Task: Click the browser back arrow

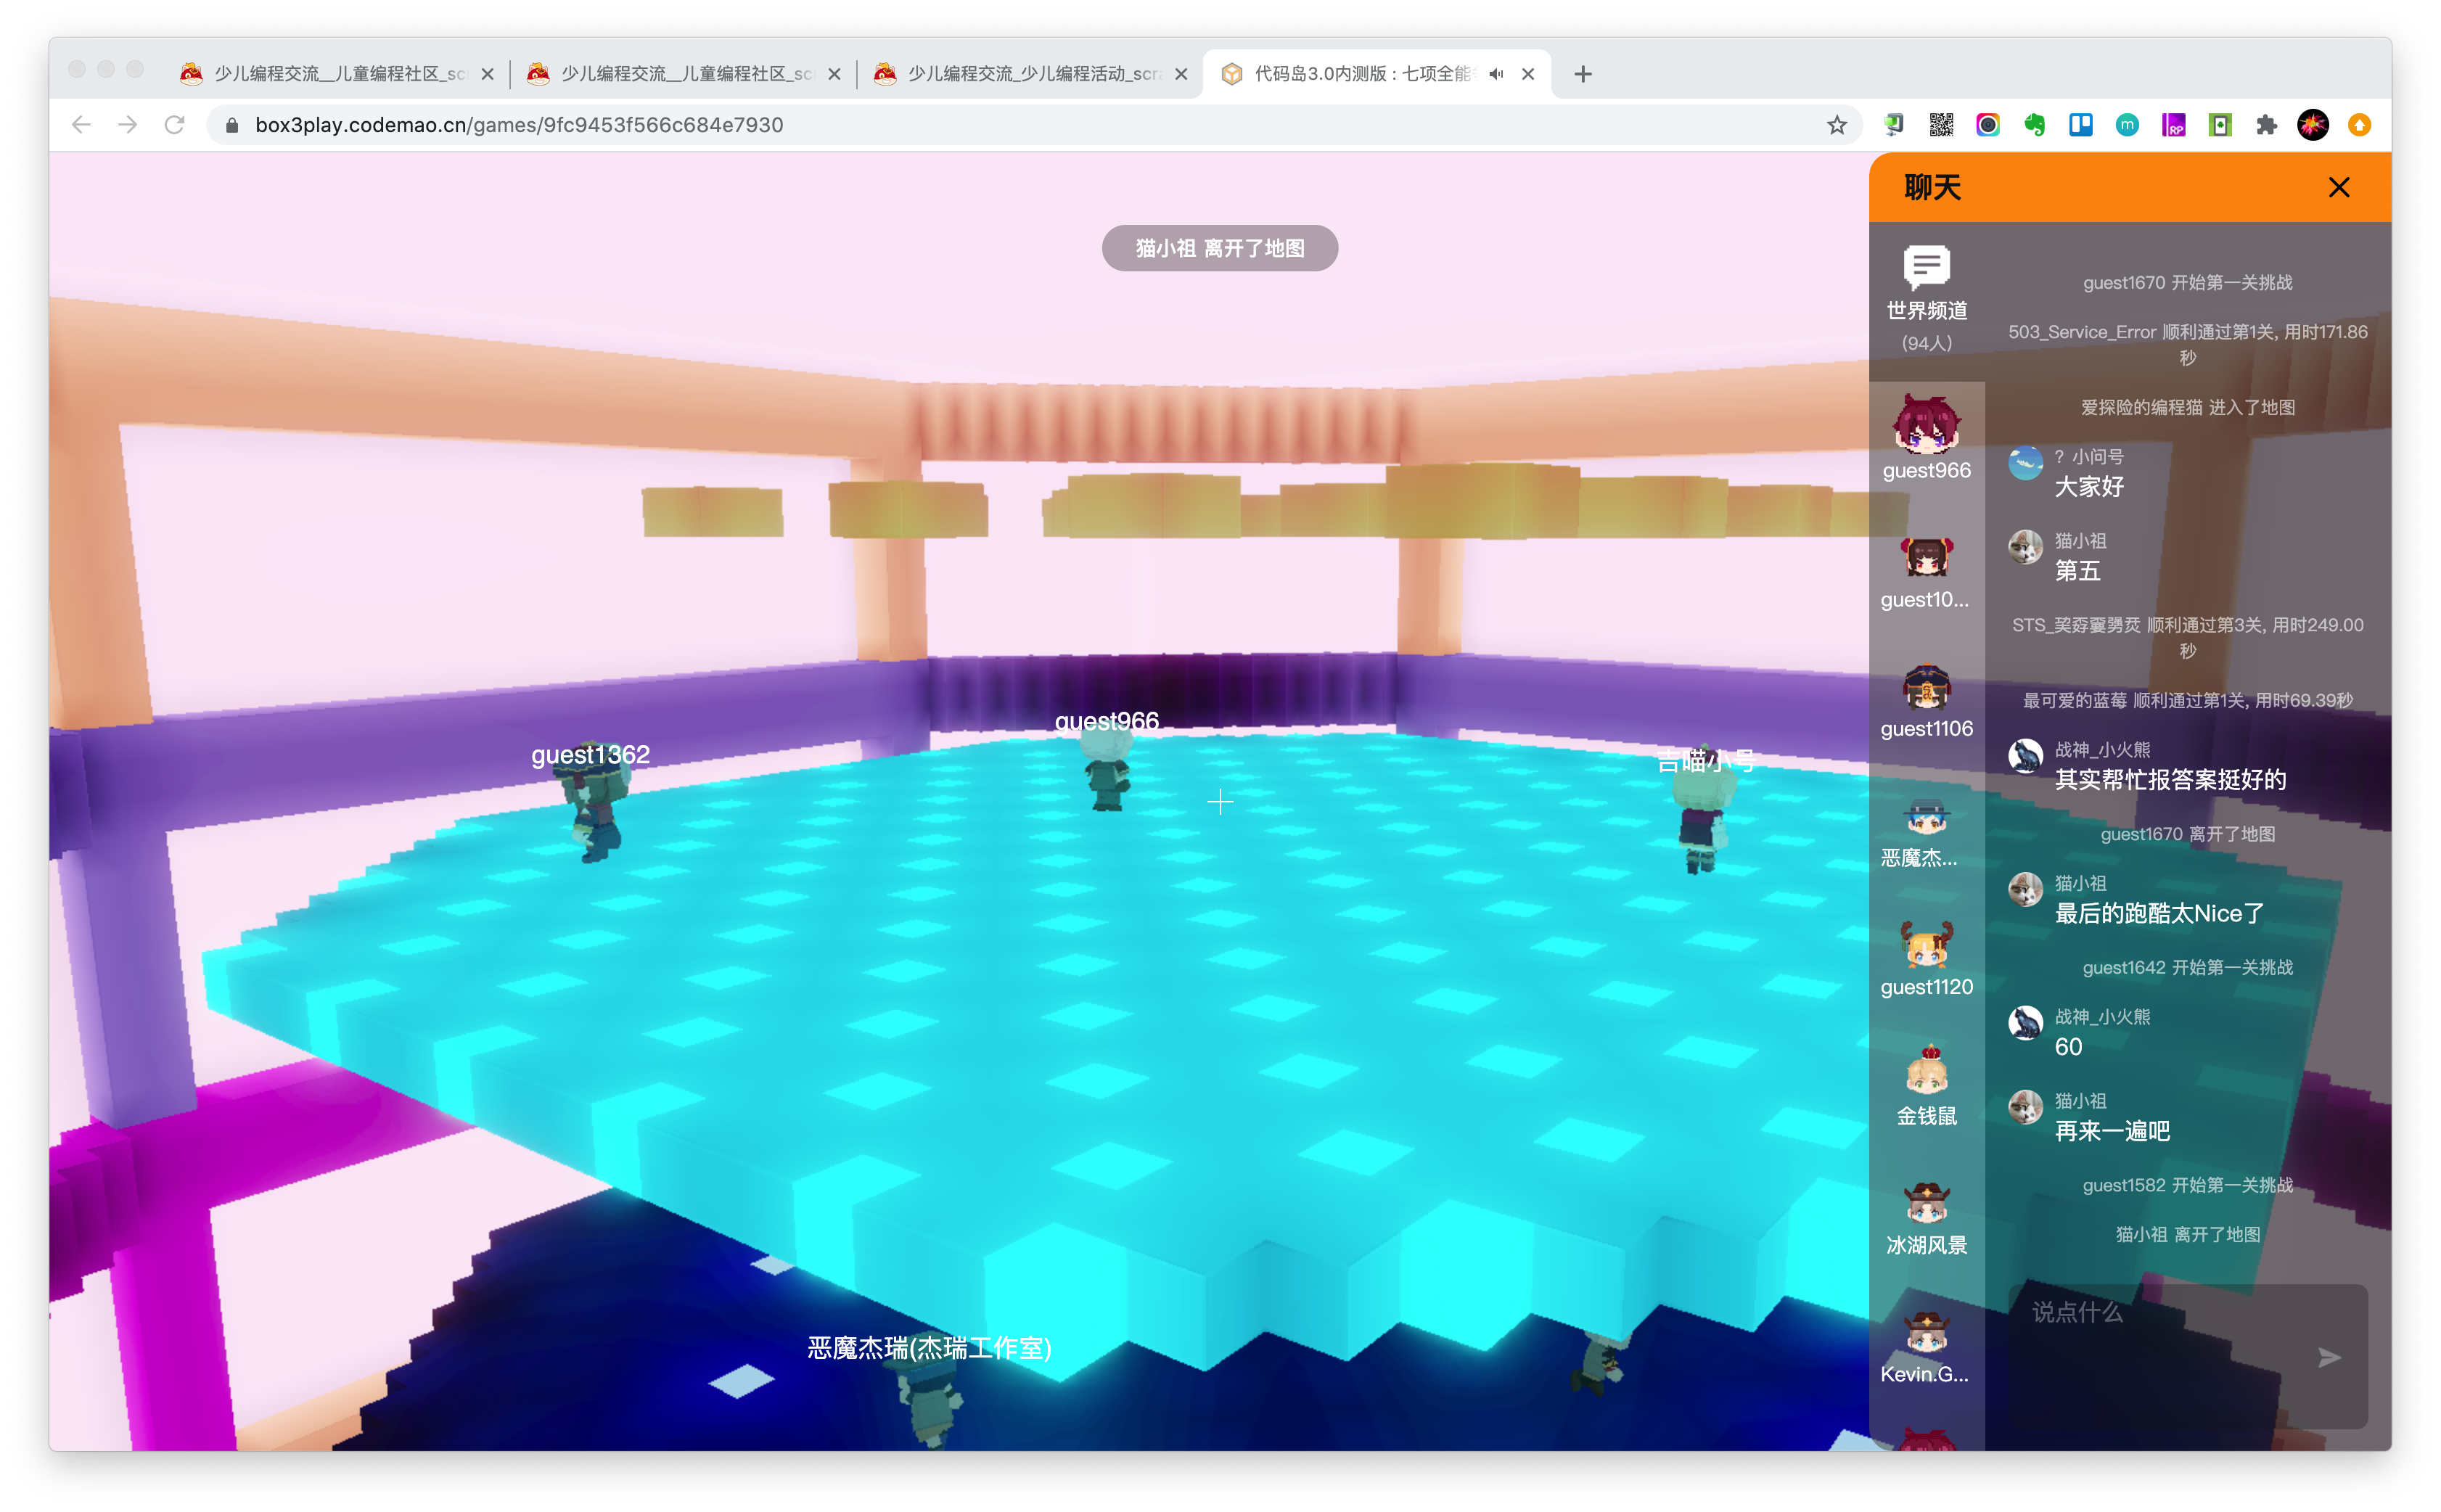Action: pyautogui.click(x=82, y=125)
